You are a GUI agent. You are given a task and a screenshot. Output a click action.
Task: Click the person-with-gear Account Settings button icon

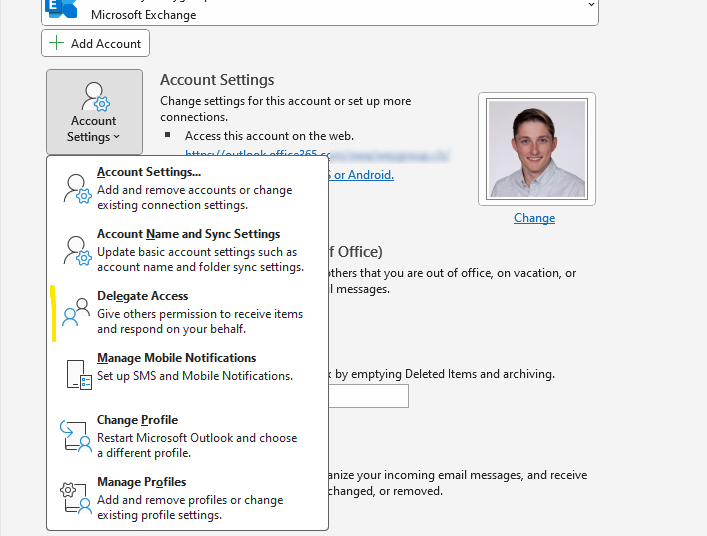click(94, 98)
